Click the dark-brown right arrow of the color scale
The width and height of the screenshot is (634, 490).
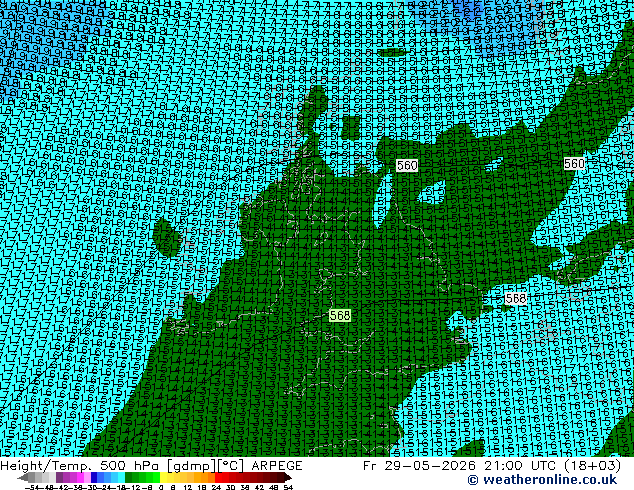pos(288,477)
